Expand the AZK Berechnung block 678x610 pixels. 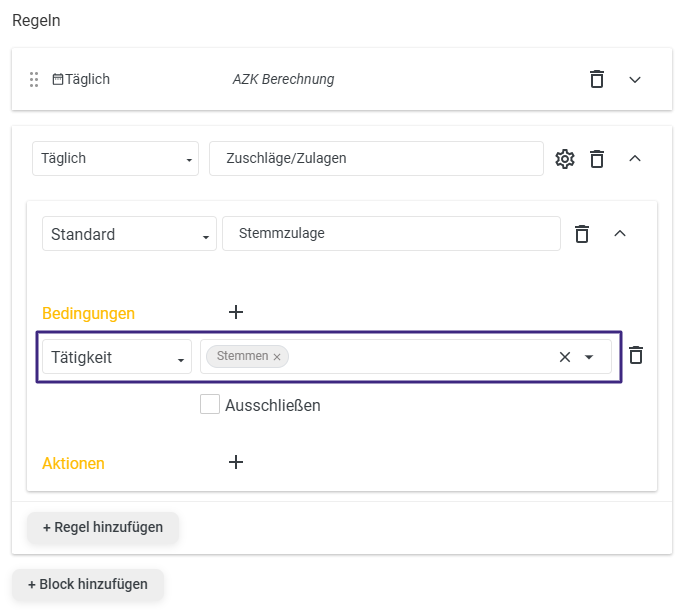[635, 80]
